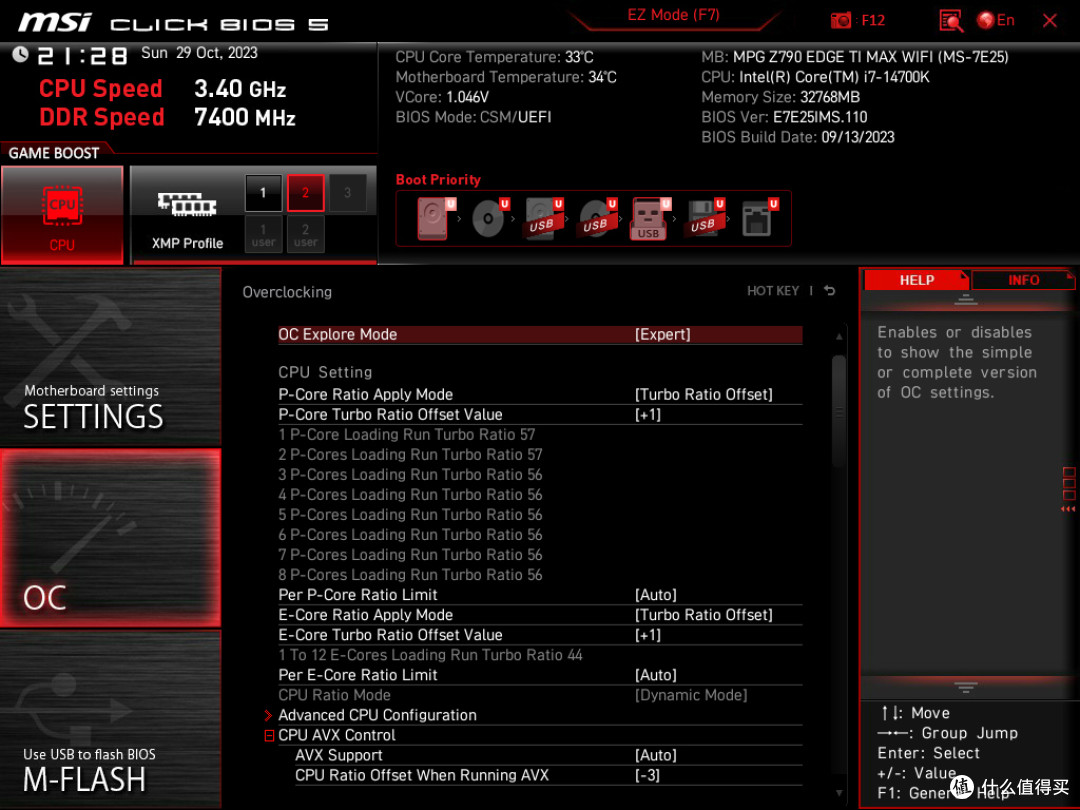Click '8 P-Cores Loading Run Turbo Ratio 56'
The height and width of the screenshot is (810, 1080).
410,575
